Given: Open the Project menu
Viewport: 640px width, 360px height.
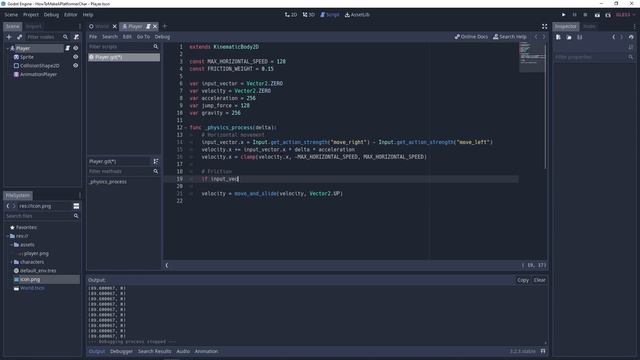Looking at the screenshot, I should click(31, 15).
